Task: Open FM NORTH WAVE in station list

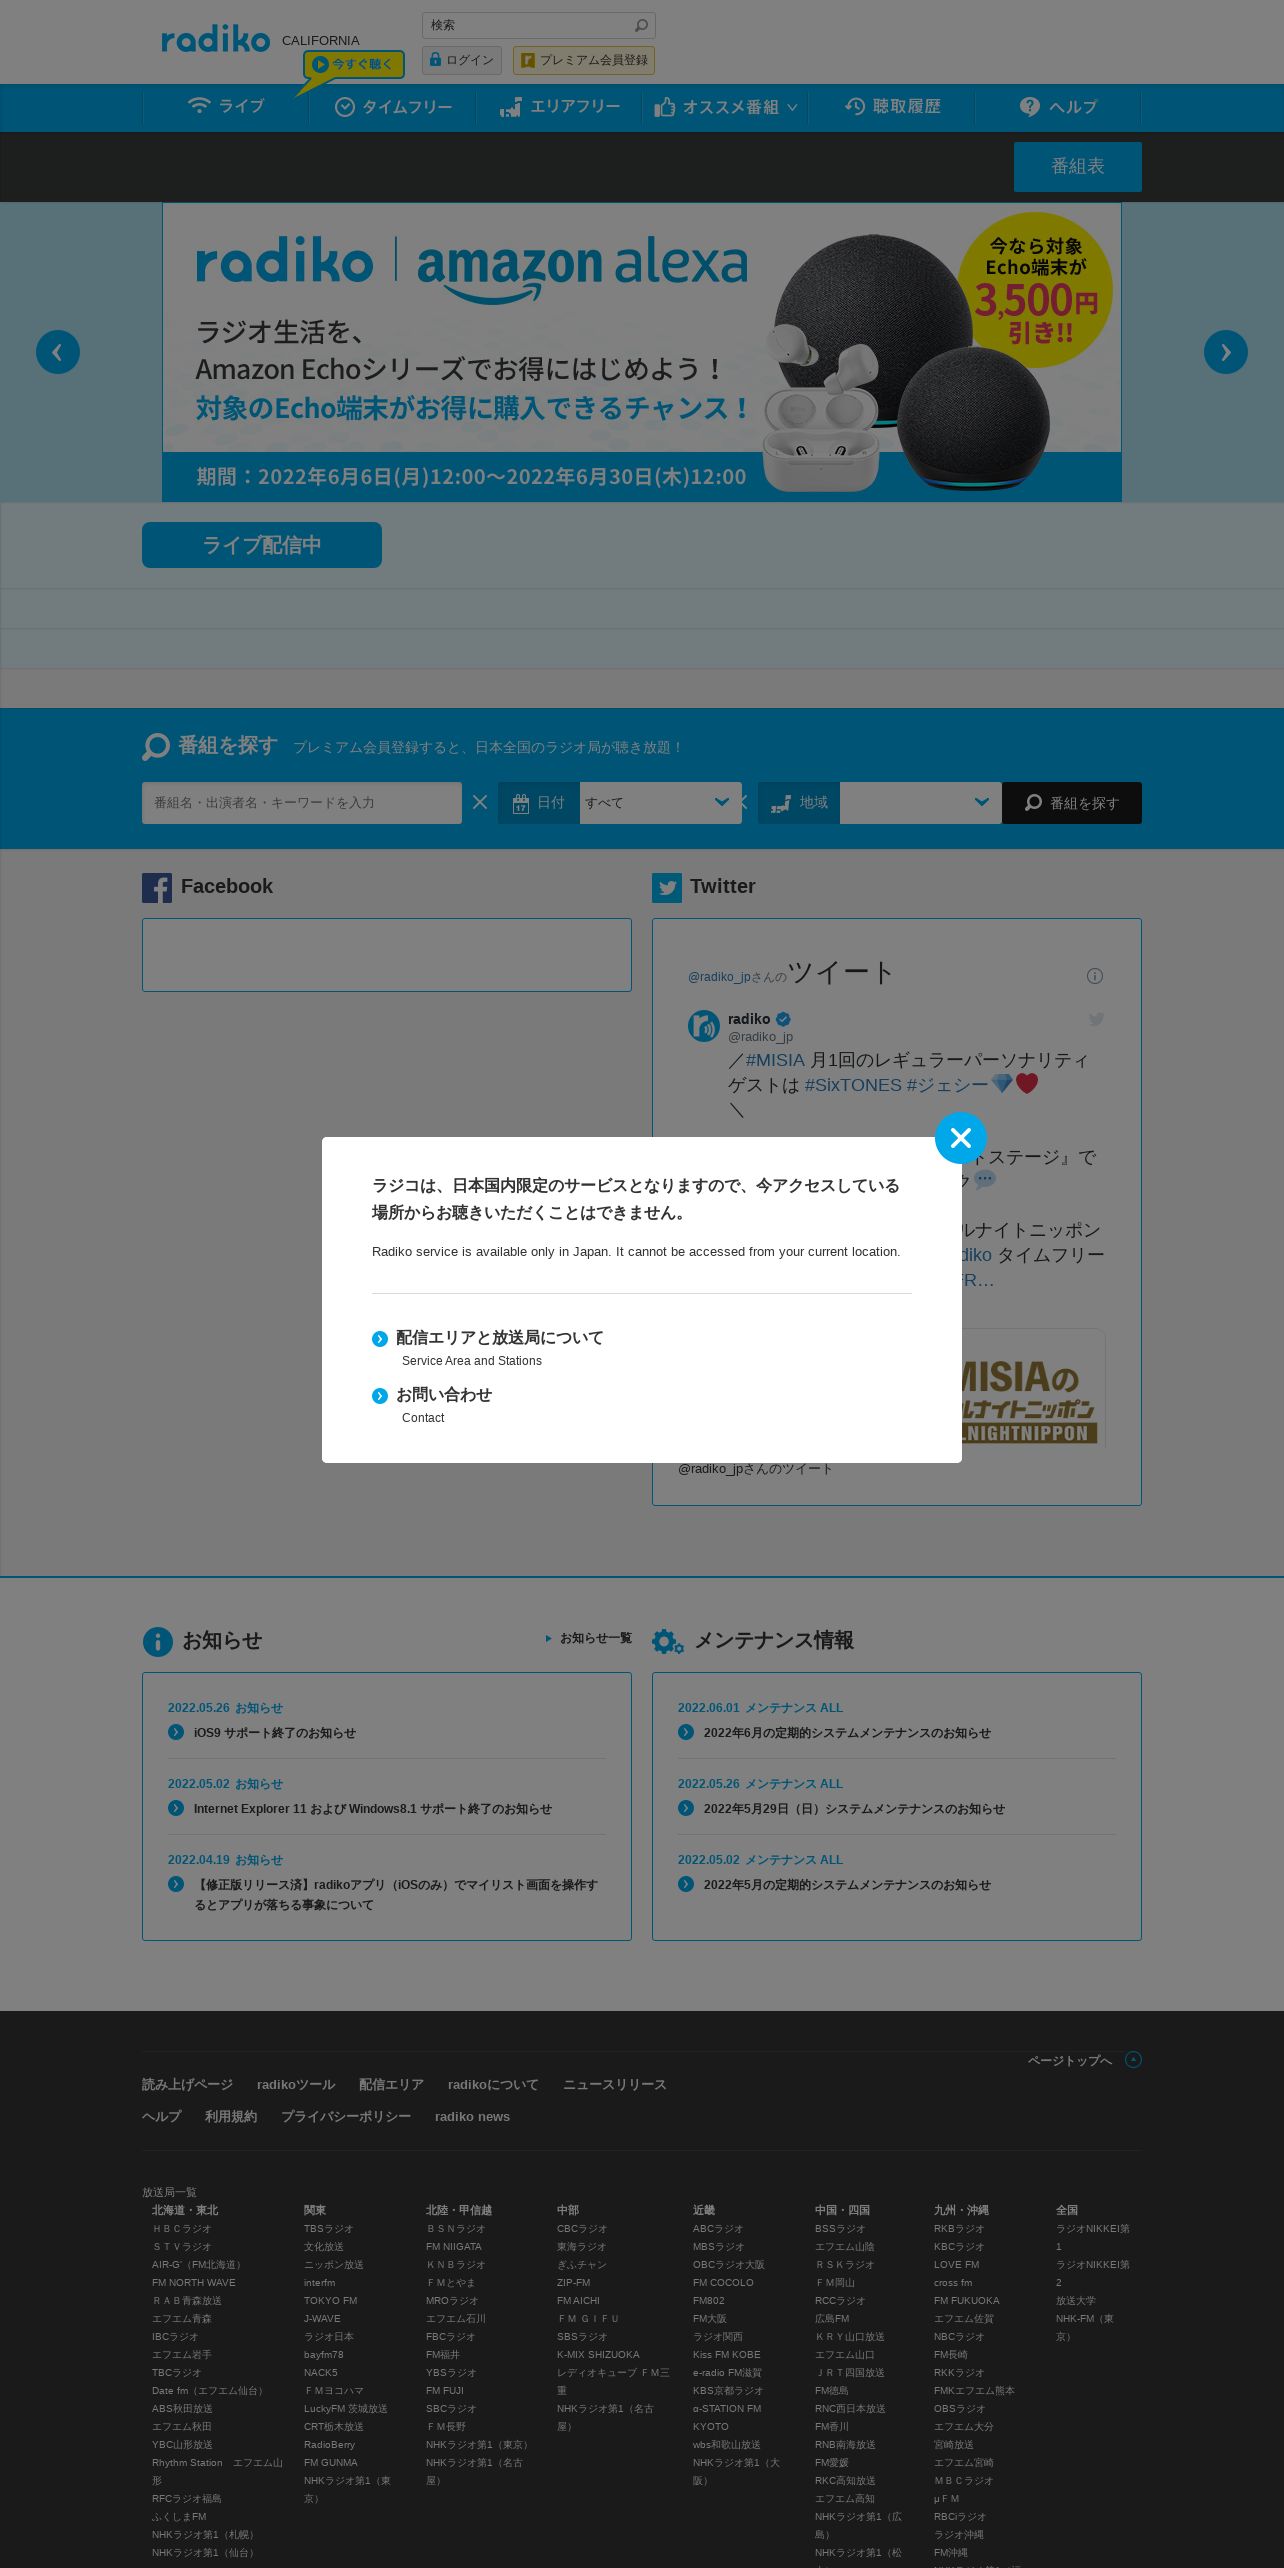Action: tap(194, 2282)
